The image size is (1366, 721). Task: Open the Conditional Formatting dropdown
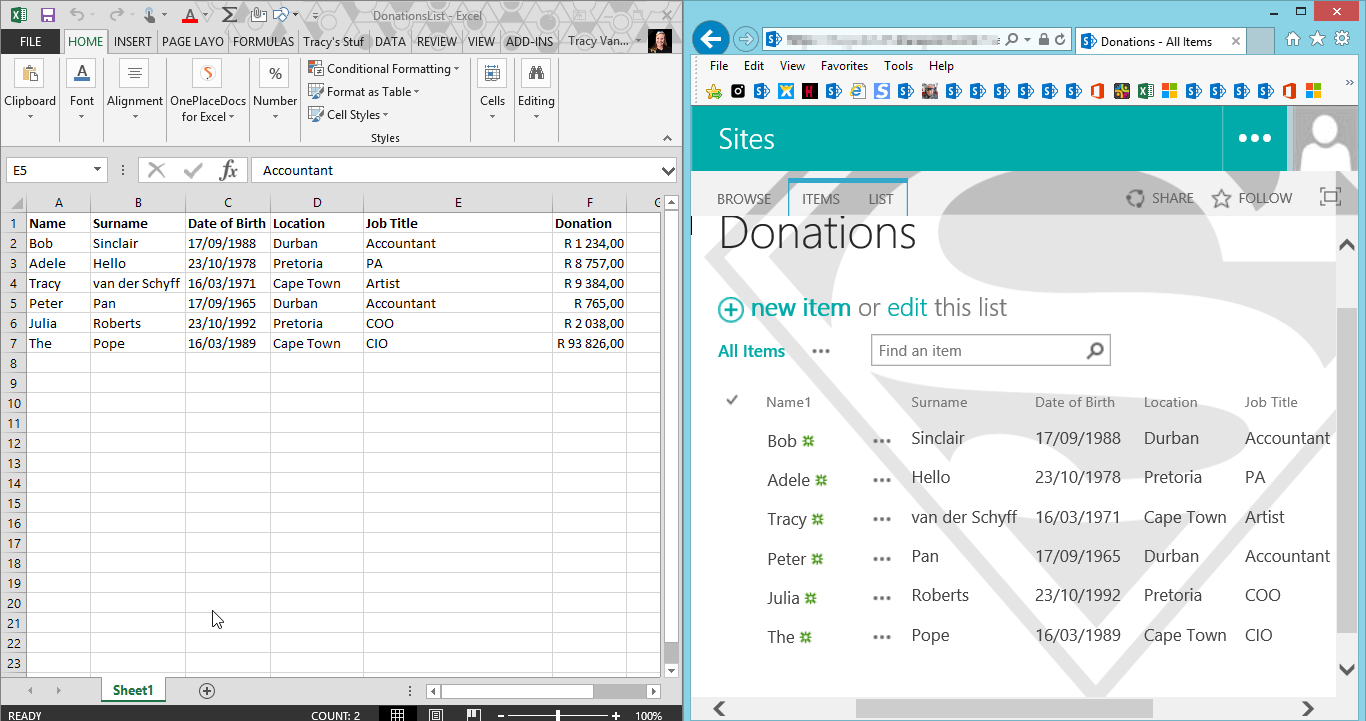pyautogui.click(x=384, y=69)
